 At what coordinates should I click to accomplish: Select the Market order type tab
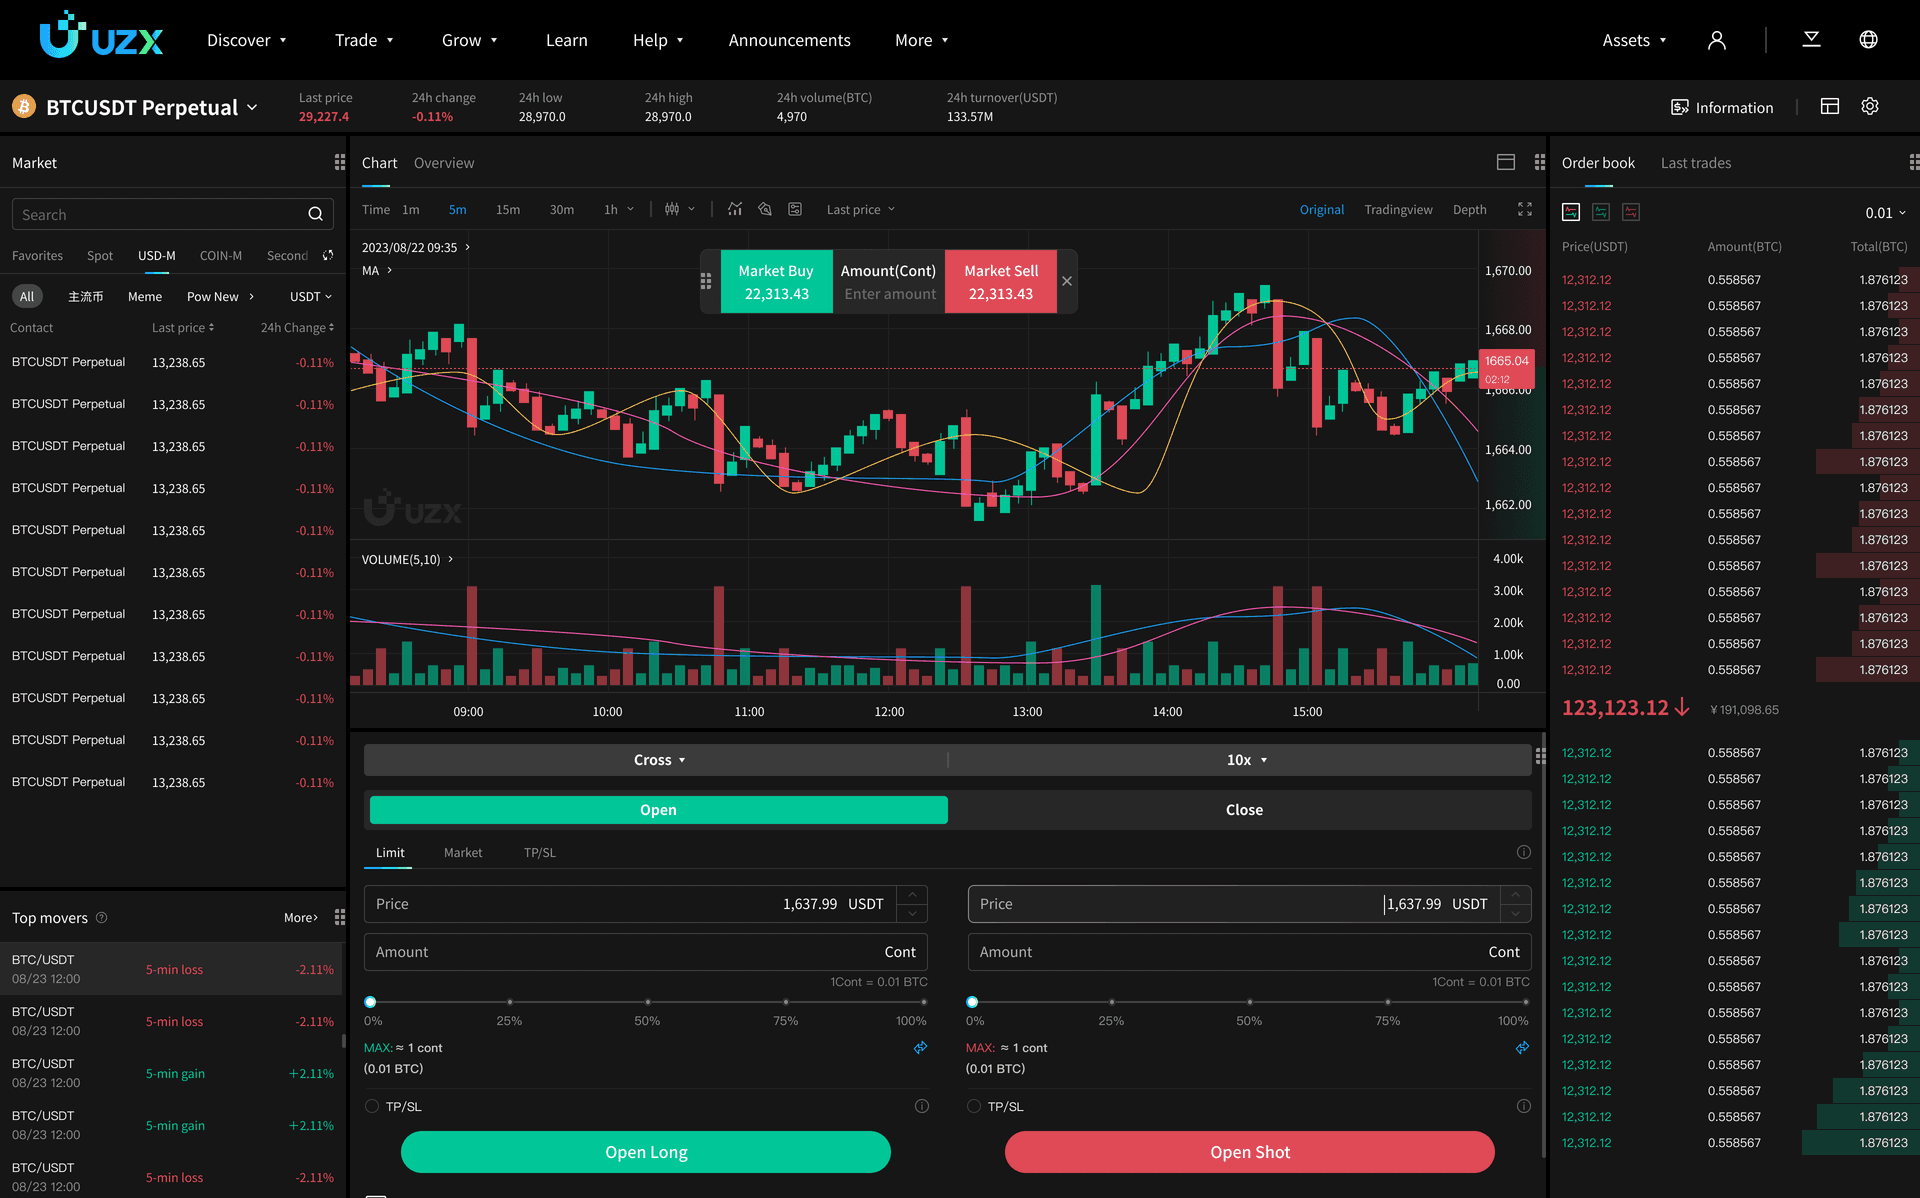[x=463, y=852]
